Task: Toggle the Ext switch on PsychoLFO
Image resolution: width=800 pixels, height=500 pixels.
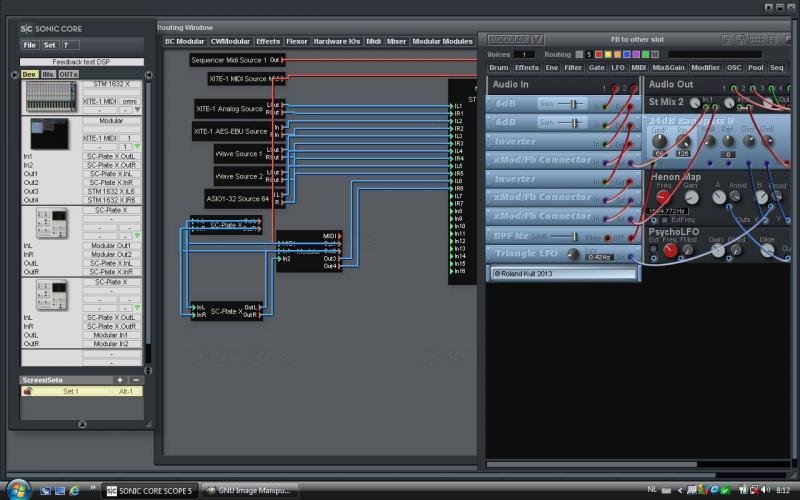Action: coord(653,249)
